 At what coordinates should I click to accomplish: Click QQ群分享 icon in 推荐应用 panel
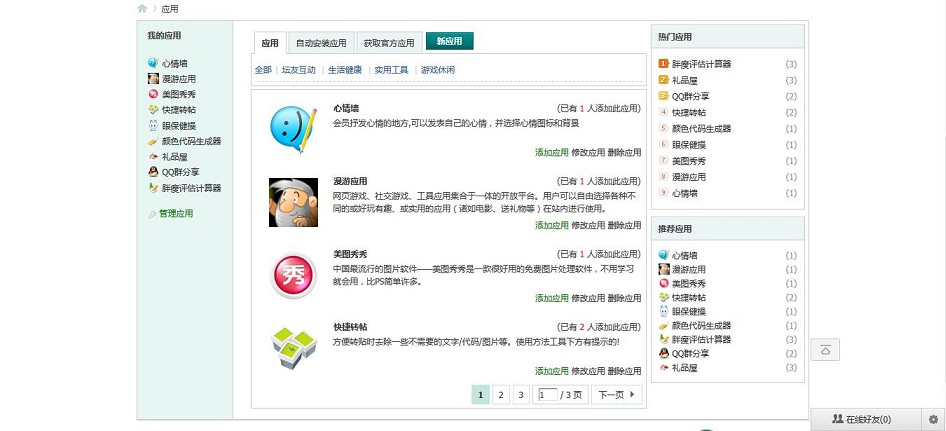click(x=664, y=353)
